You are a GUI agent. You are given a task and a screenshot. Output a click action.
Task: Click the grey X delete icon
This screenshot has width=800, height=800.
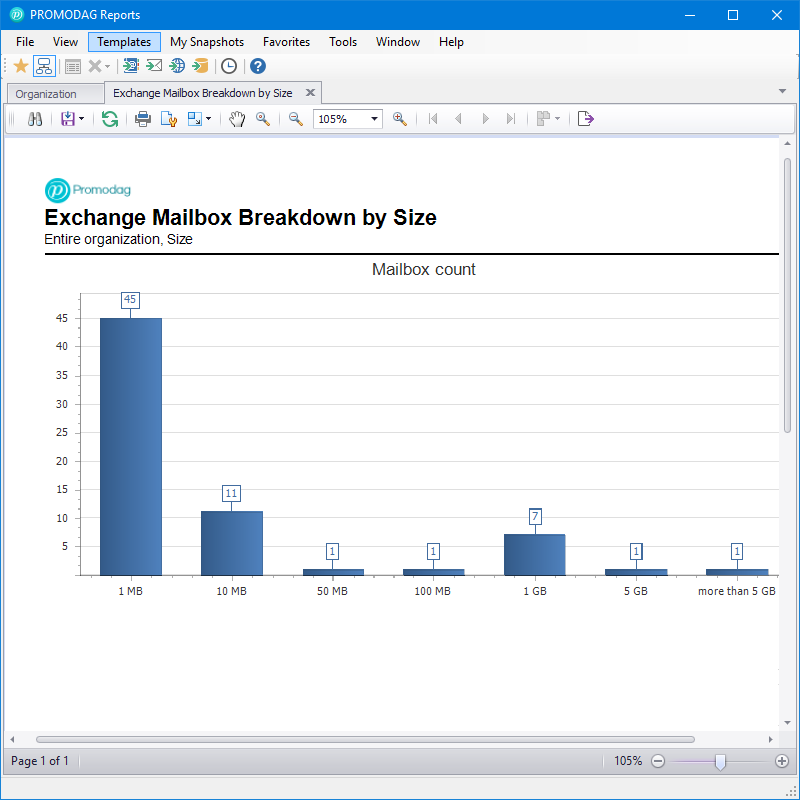coord(94,66)
